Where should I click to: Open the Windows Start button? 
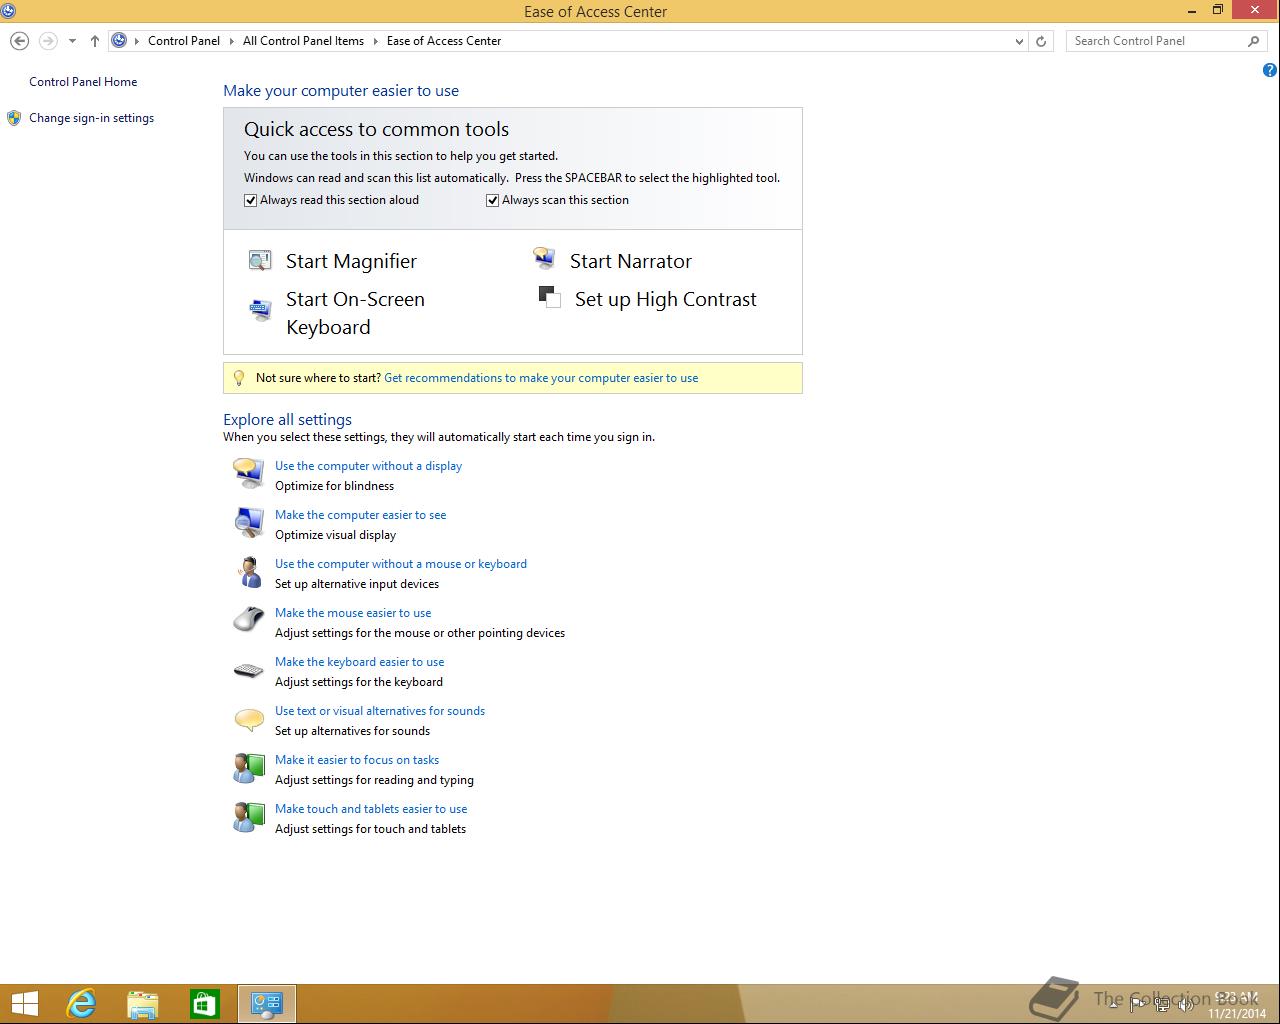24,1004
